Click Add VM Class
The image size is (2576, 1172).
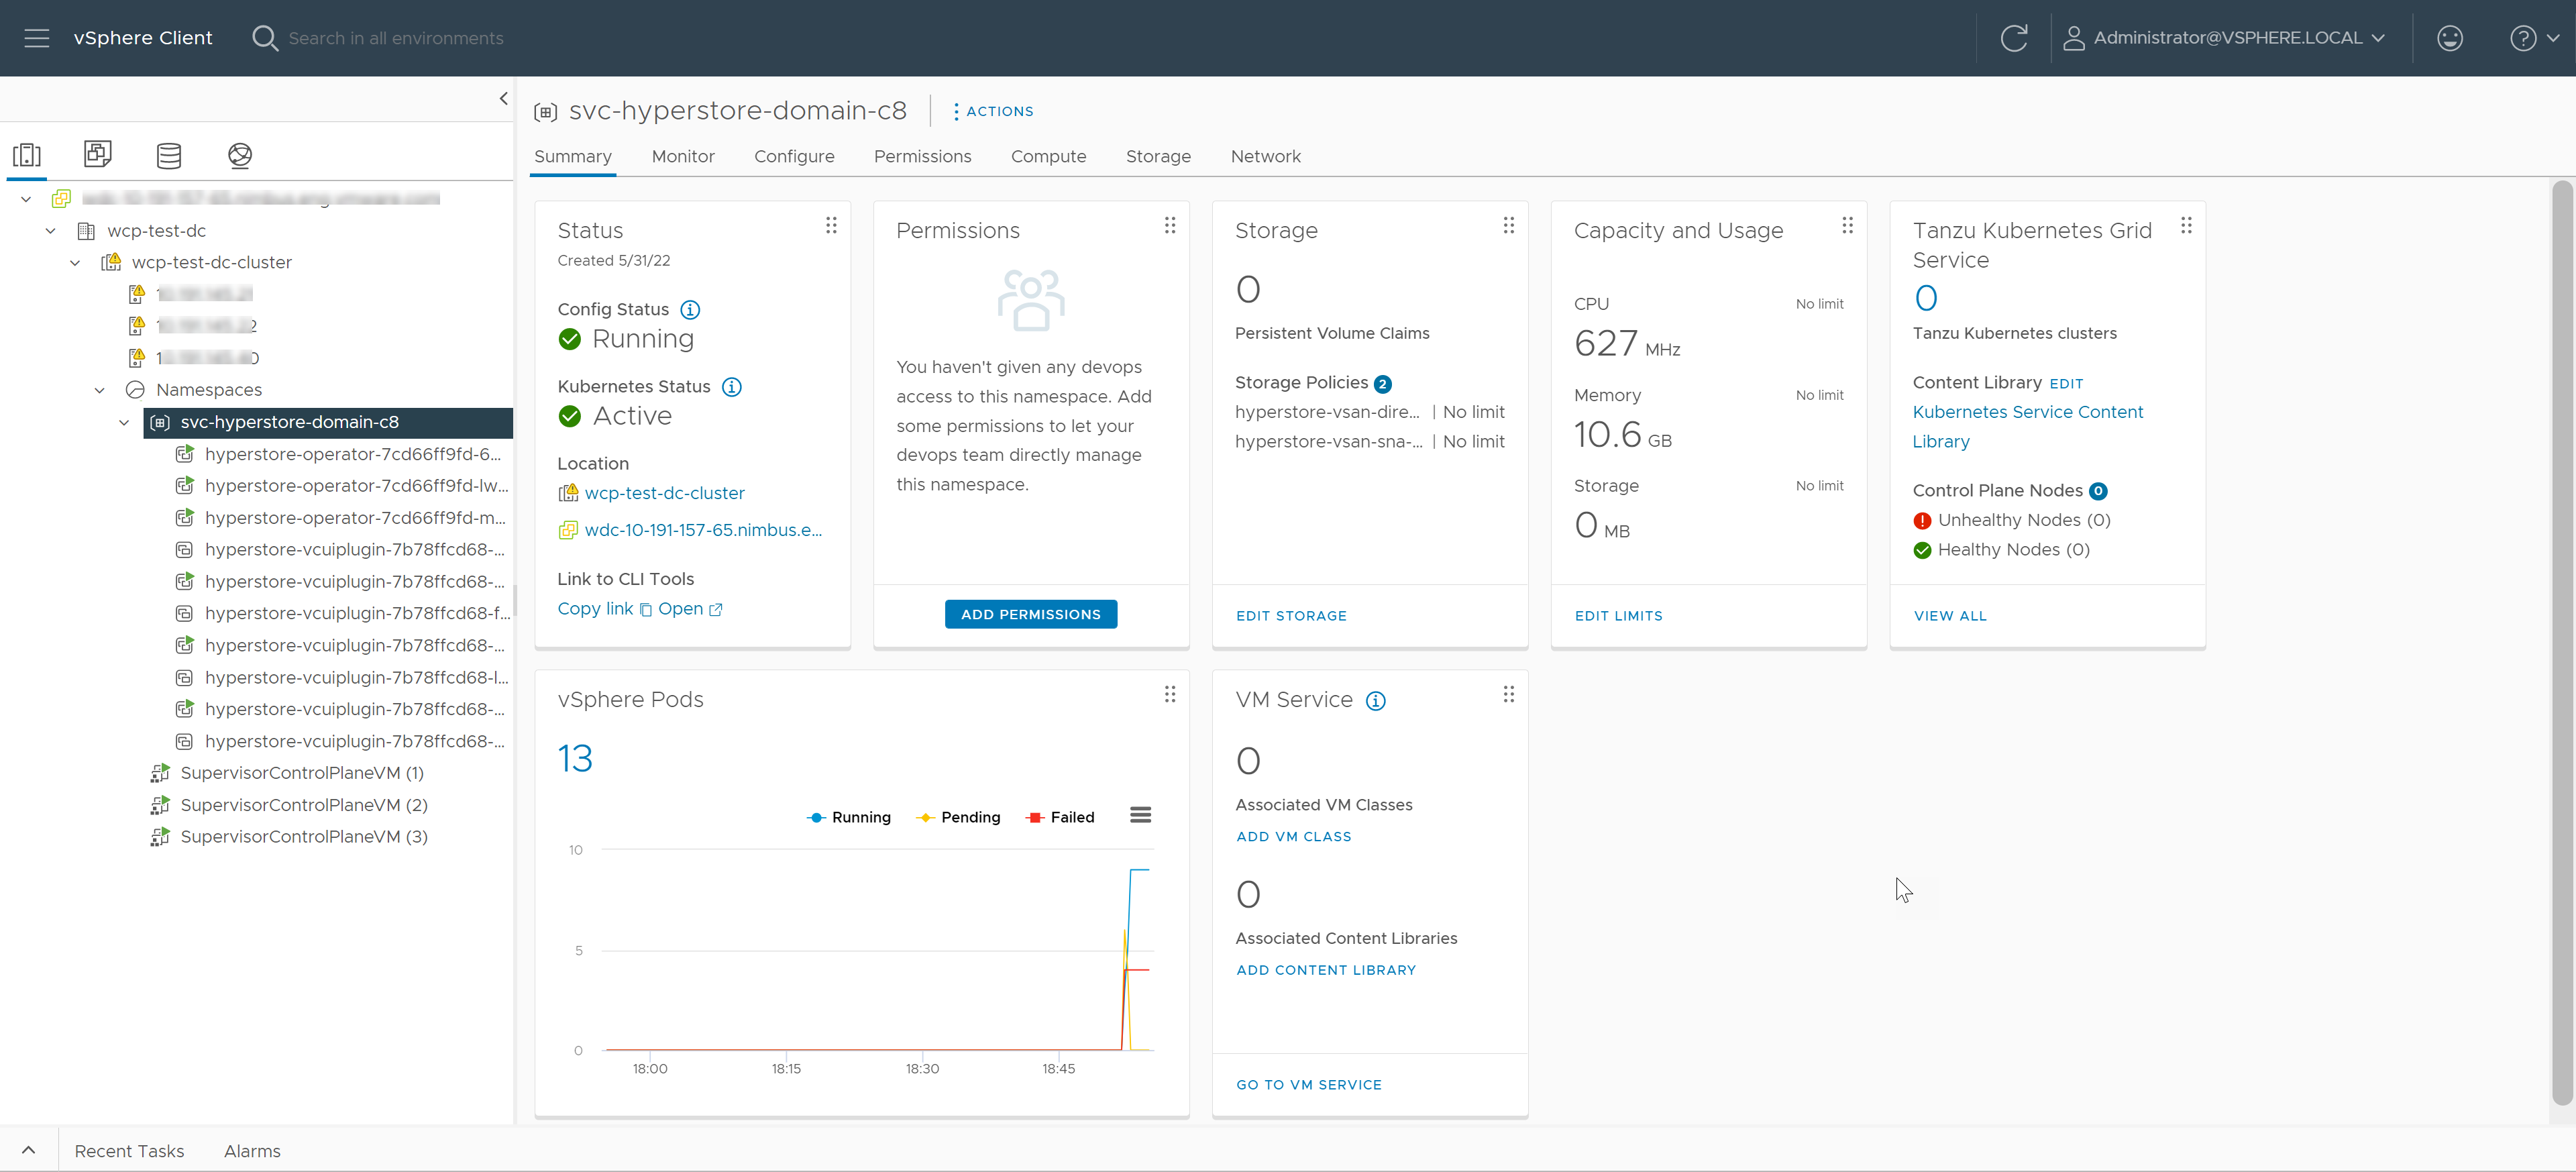pyautogui.click(x=1293, y=837)
